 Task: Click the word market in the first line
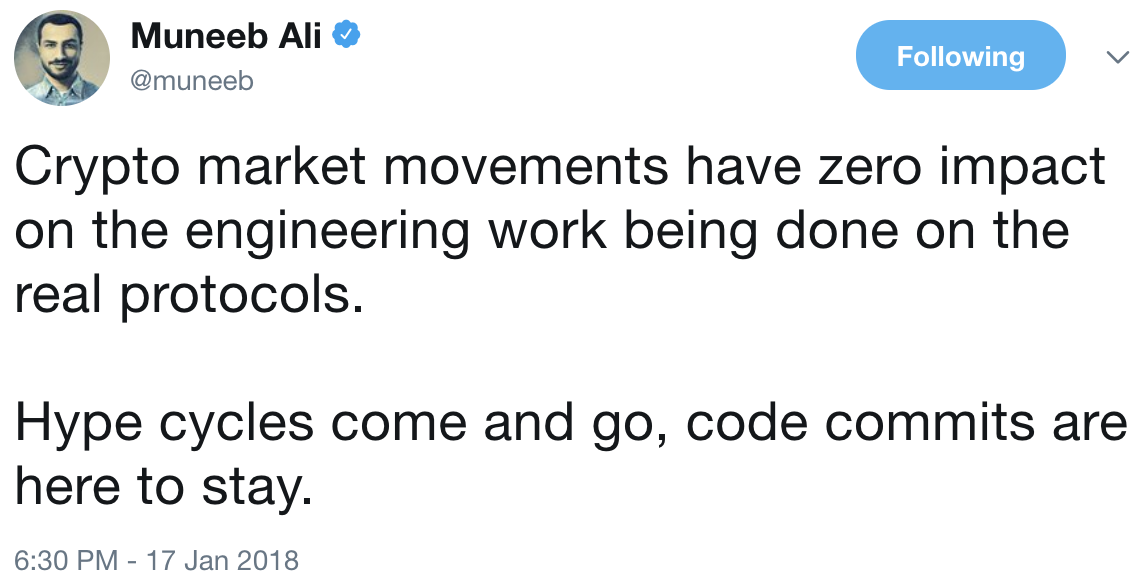click(281, 167)
